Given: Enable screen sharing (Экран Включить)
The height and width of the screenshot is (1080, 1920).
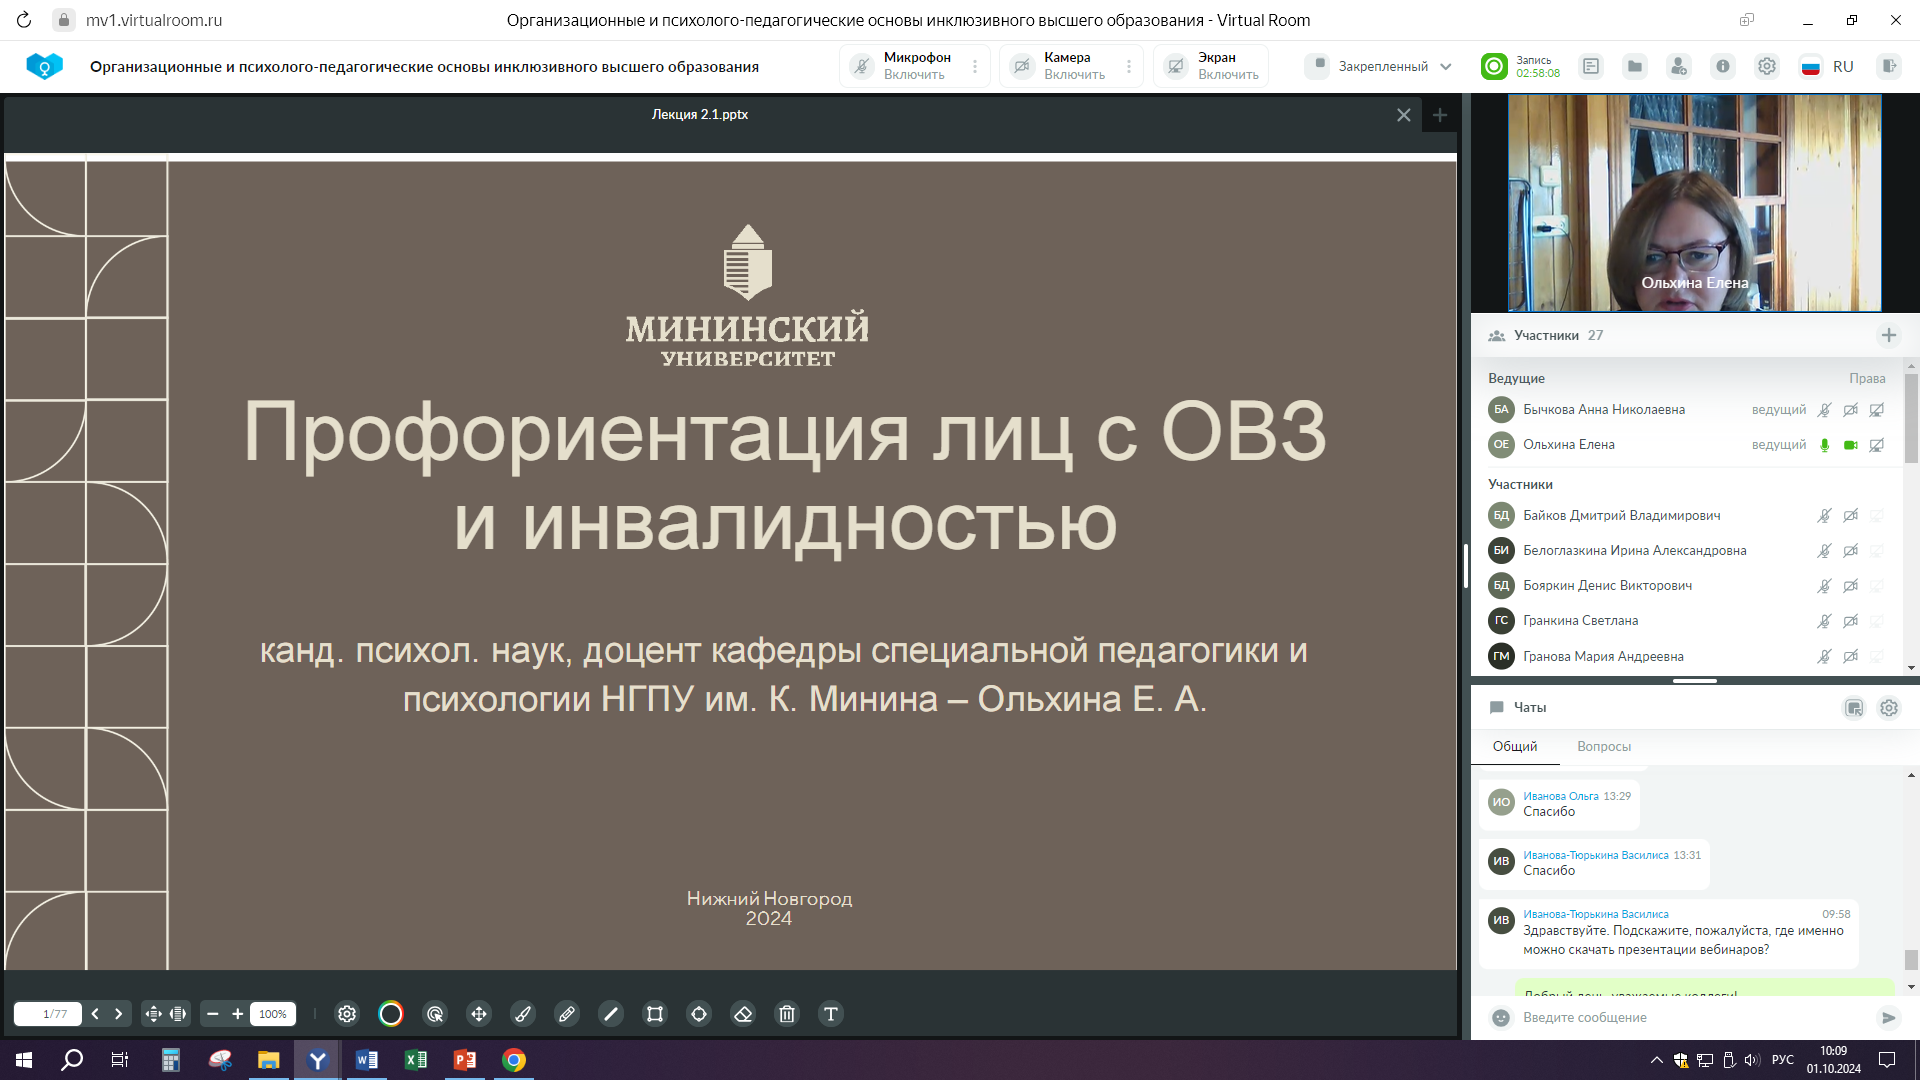Looking at the screenshot, I should pos(1212,66).
